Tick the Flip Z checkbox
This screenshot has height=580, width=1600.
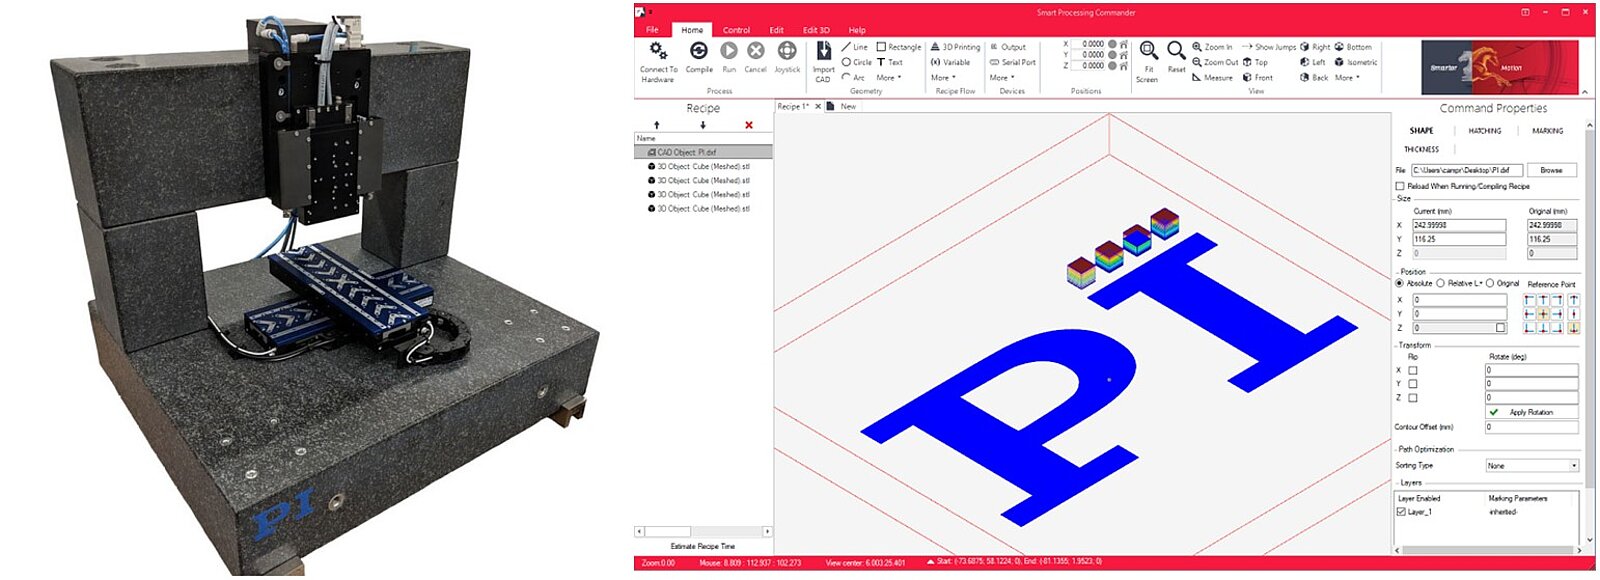(x=1413, y=398)
